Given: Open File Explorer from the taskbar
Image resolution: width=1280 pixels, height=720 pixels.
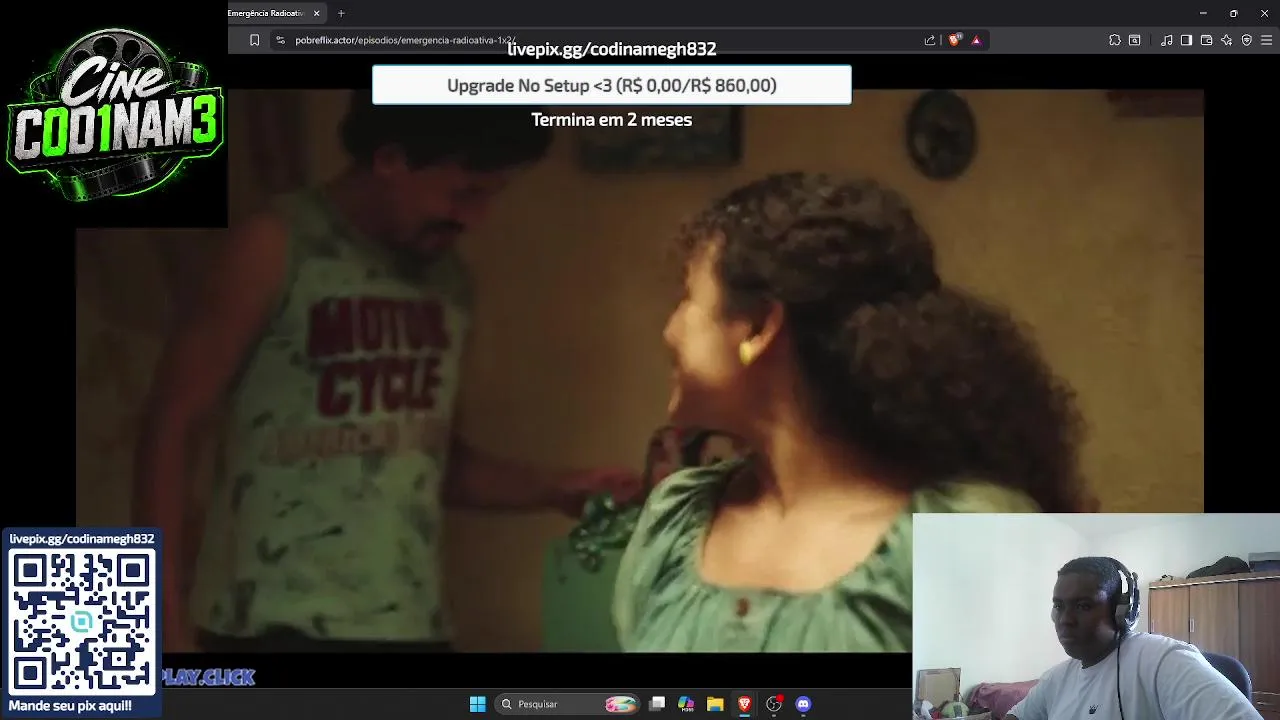Looking at the screenshot, I should click(715, 704).
